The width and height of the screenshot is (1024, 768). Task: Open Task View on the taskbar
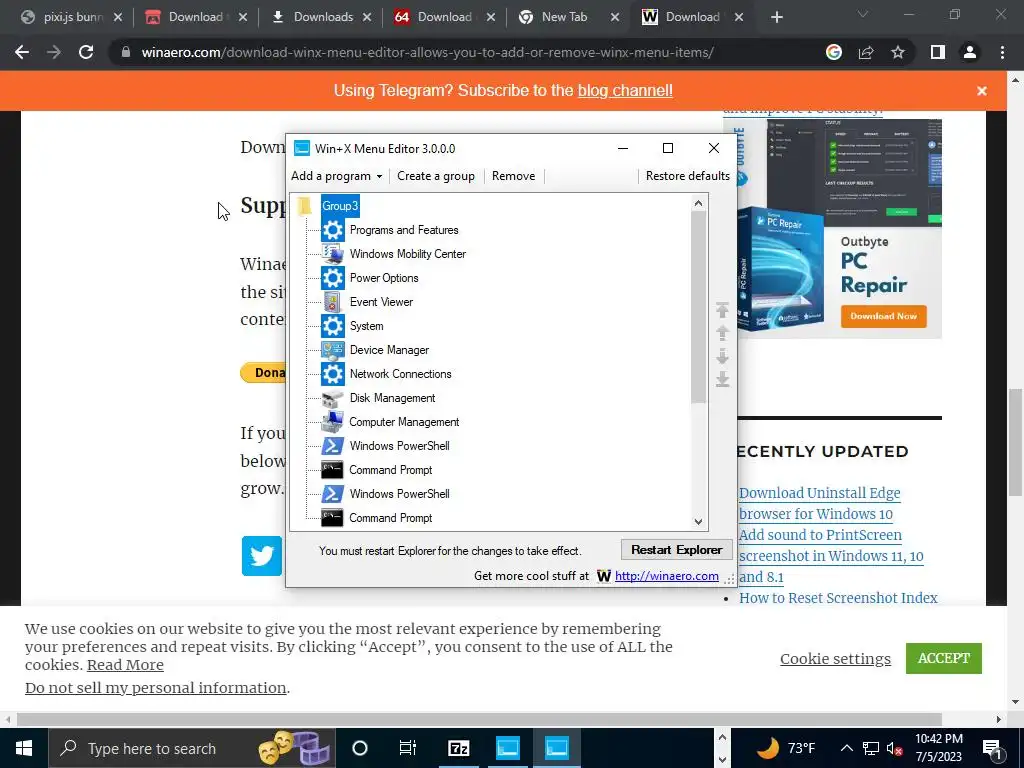point(408,748)
